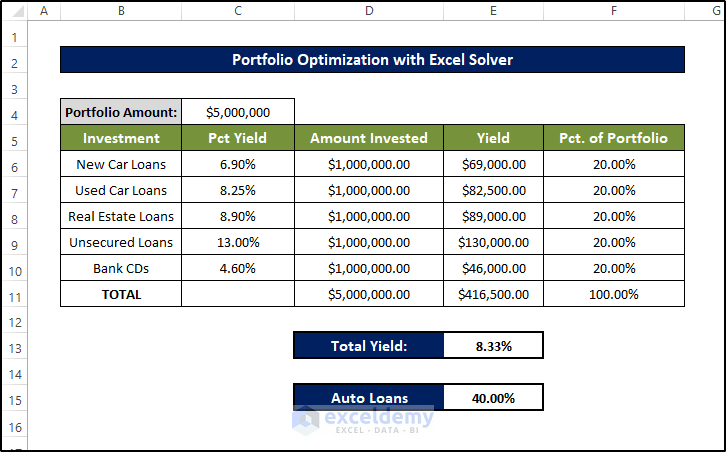Select the Unsecured Loans 13.00% cell
The height and width of the screenshot is (452, 726).
pyautogui.click(x=238, y=243)
